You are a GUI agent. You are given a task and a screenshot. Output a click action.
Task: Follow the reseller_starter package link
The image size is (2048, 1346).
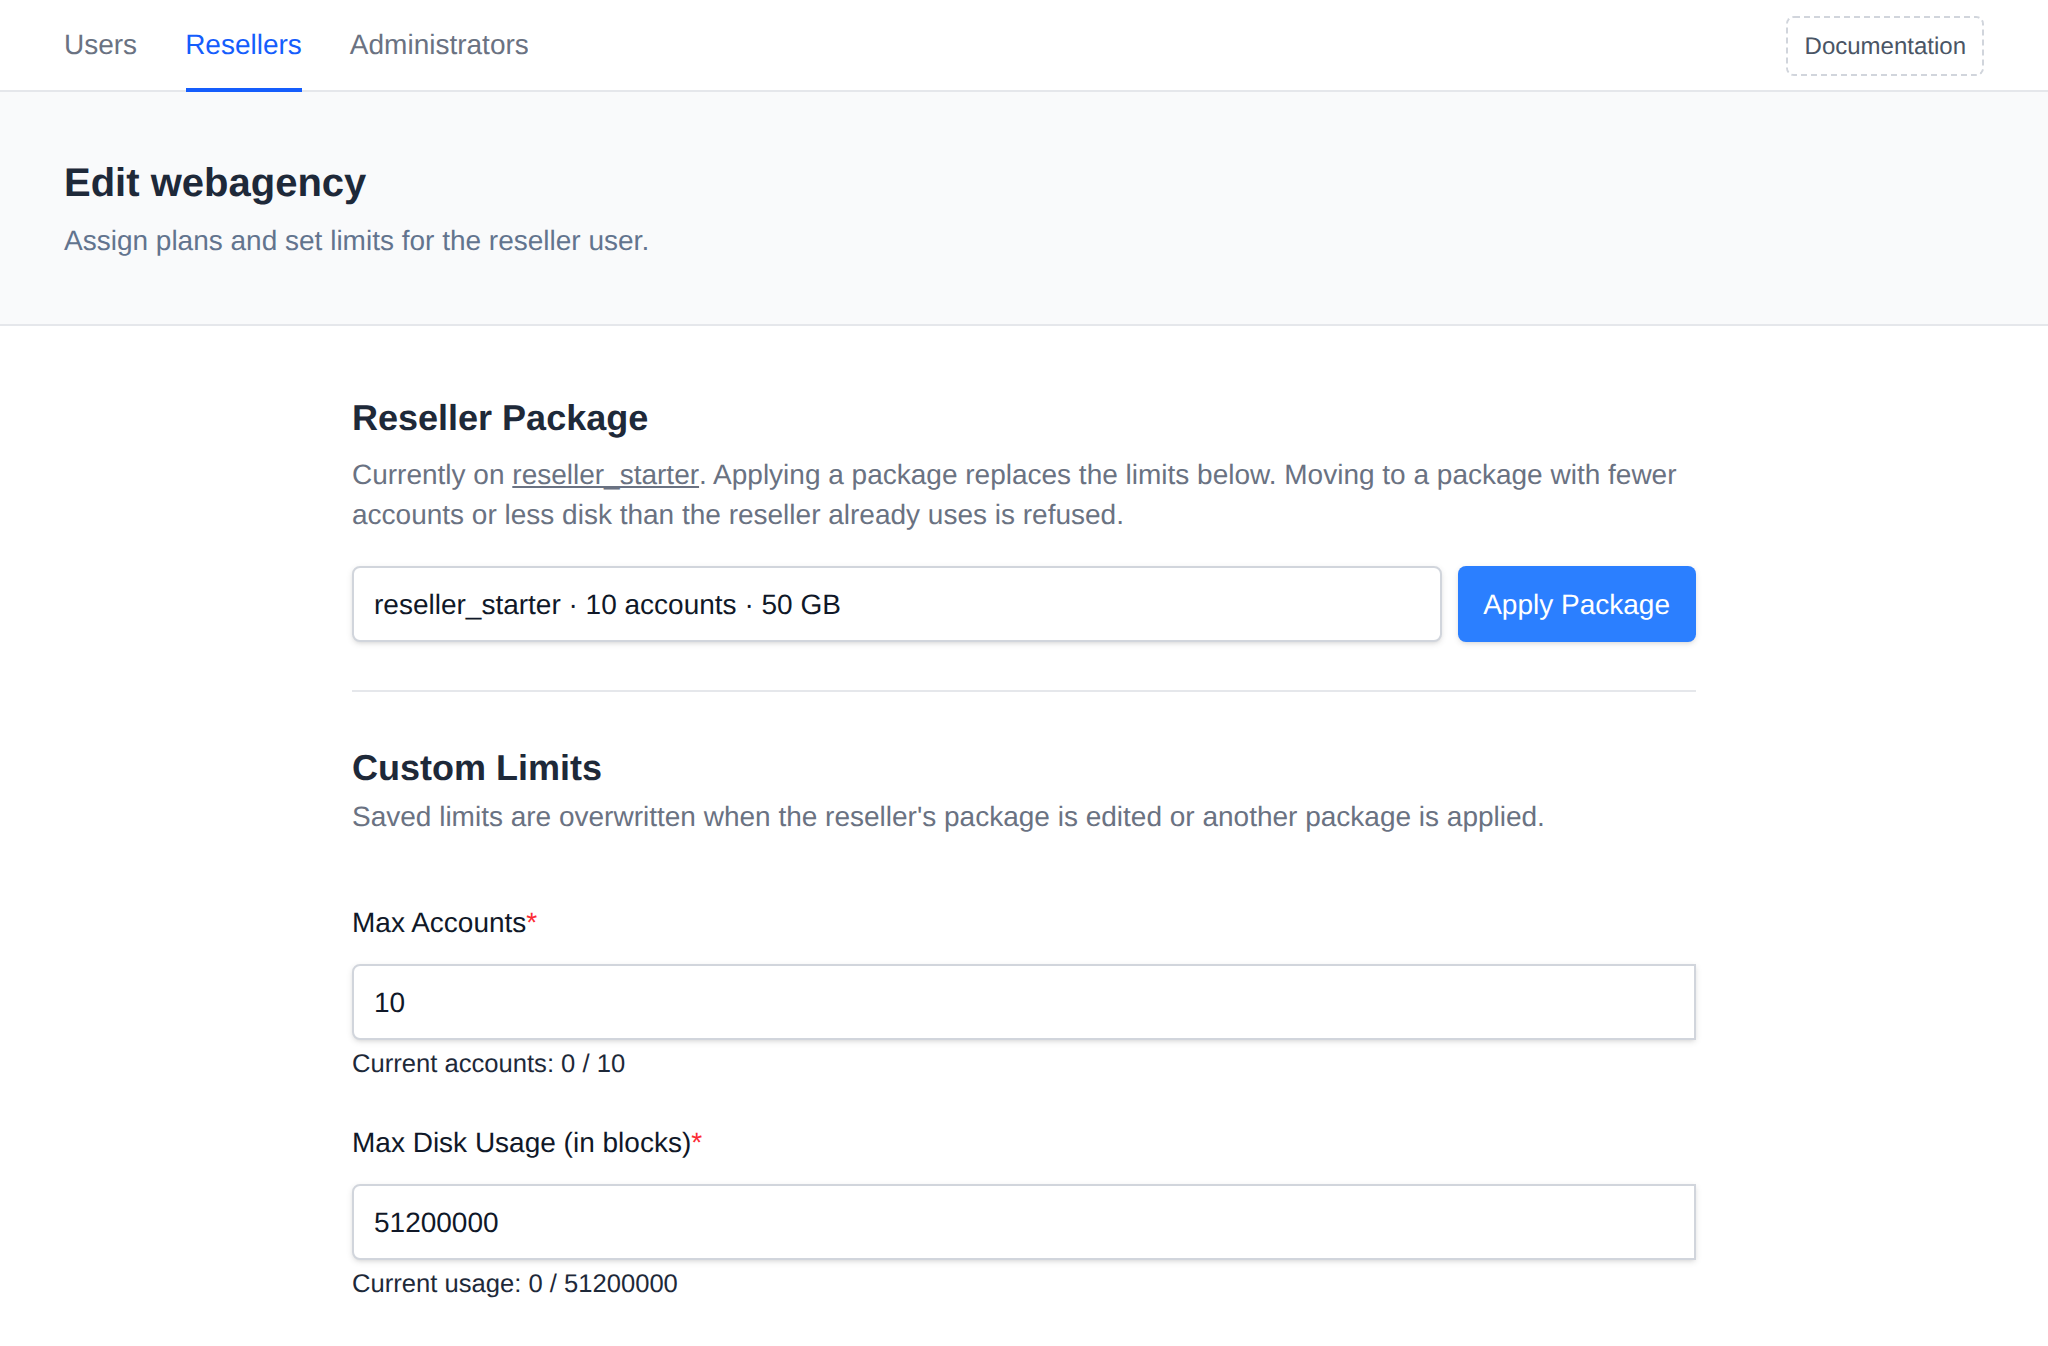point(605,474)
